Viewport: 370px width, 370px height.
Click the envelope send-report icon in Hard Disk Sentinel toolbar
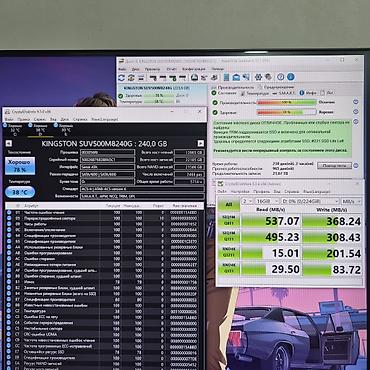point(236,77)
